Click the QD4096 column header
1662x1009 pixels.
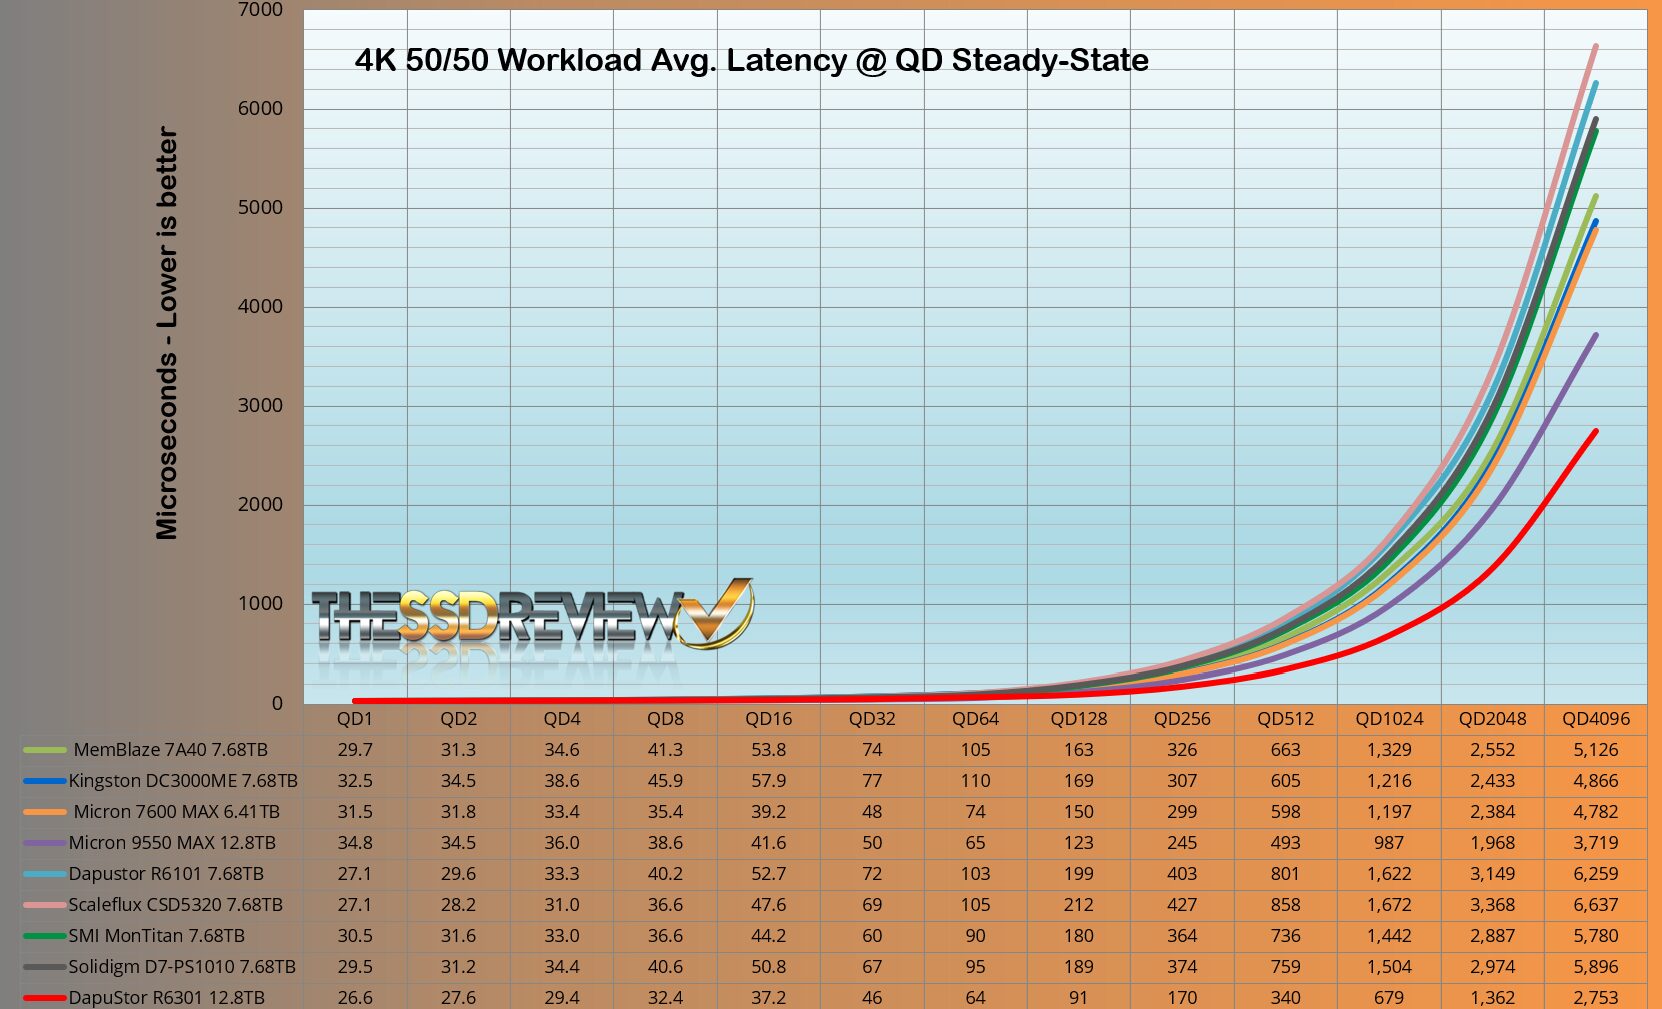coord(1596,718)
